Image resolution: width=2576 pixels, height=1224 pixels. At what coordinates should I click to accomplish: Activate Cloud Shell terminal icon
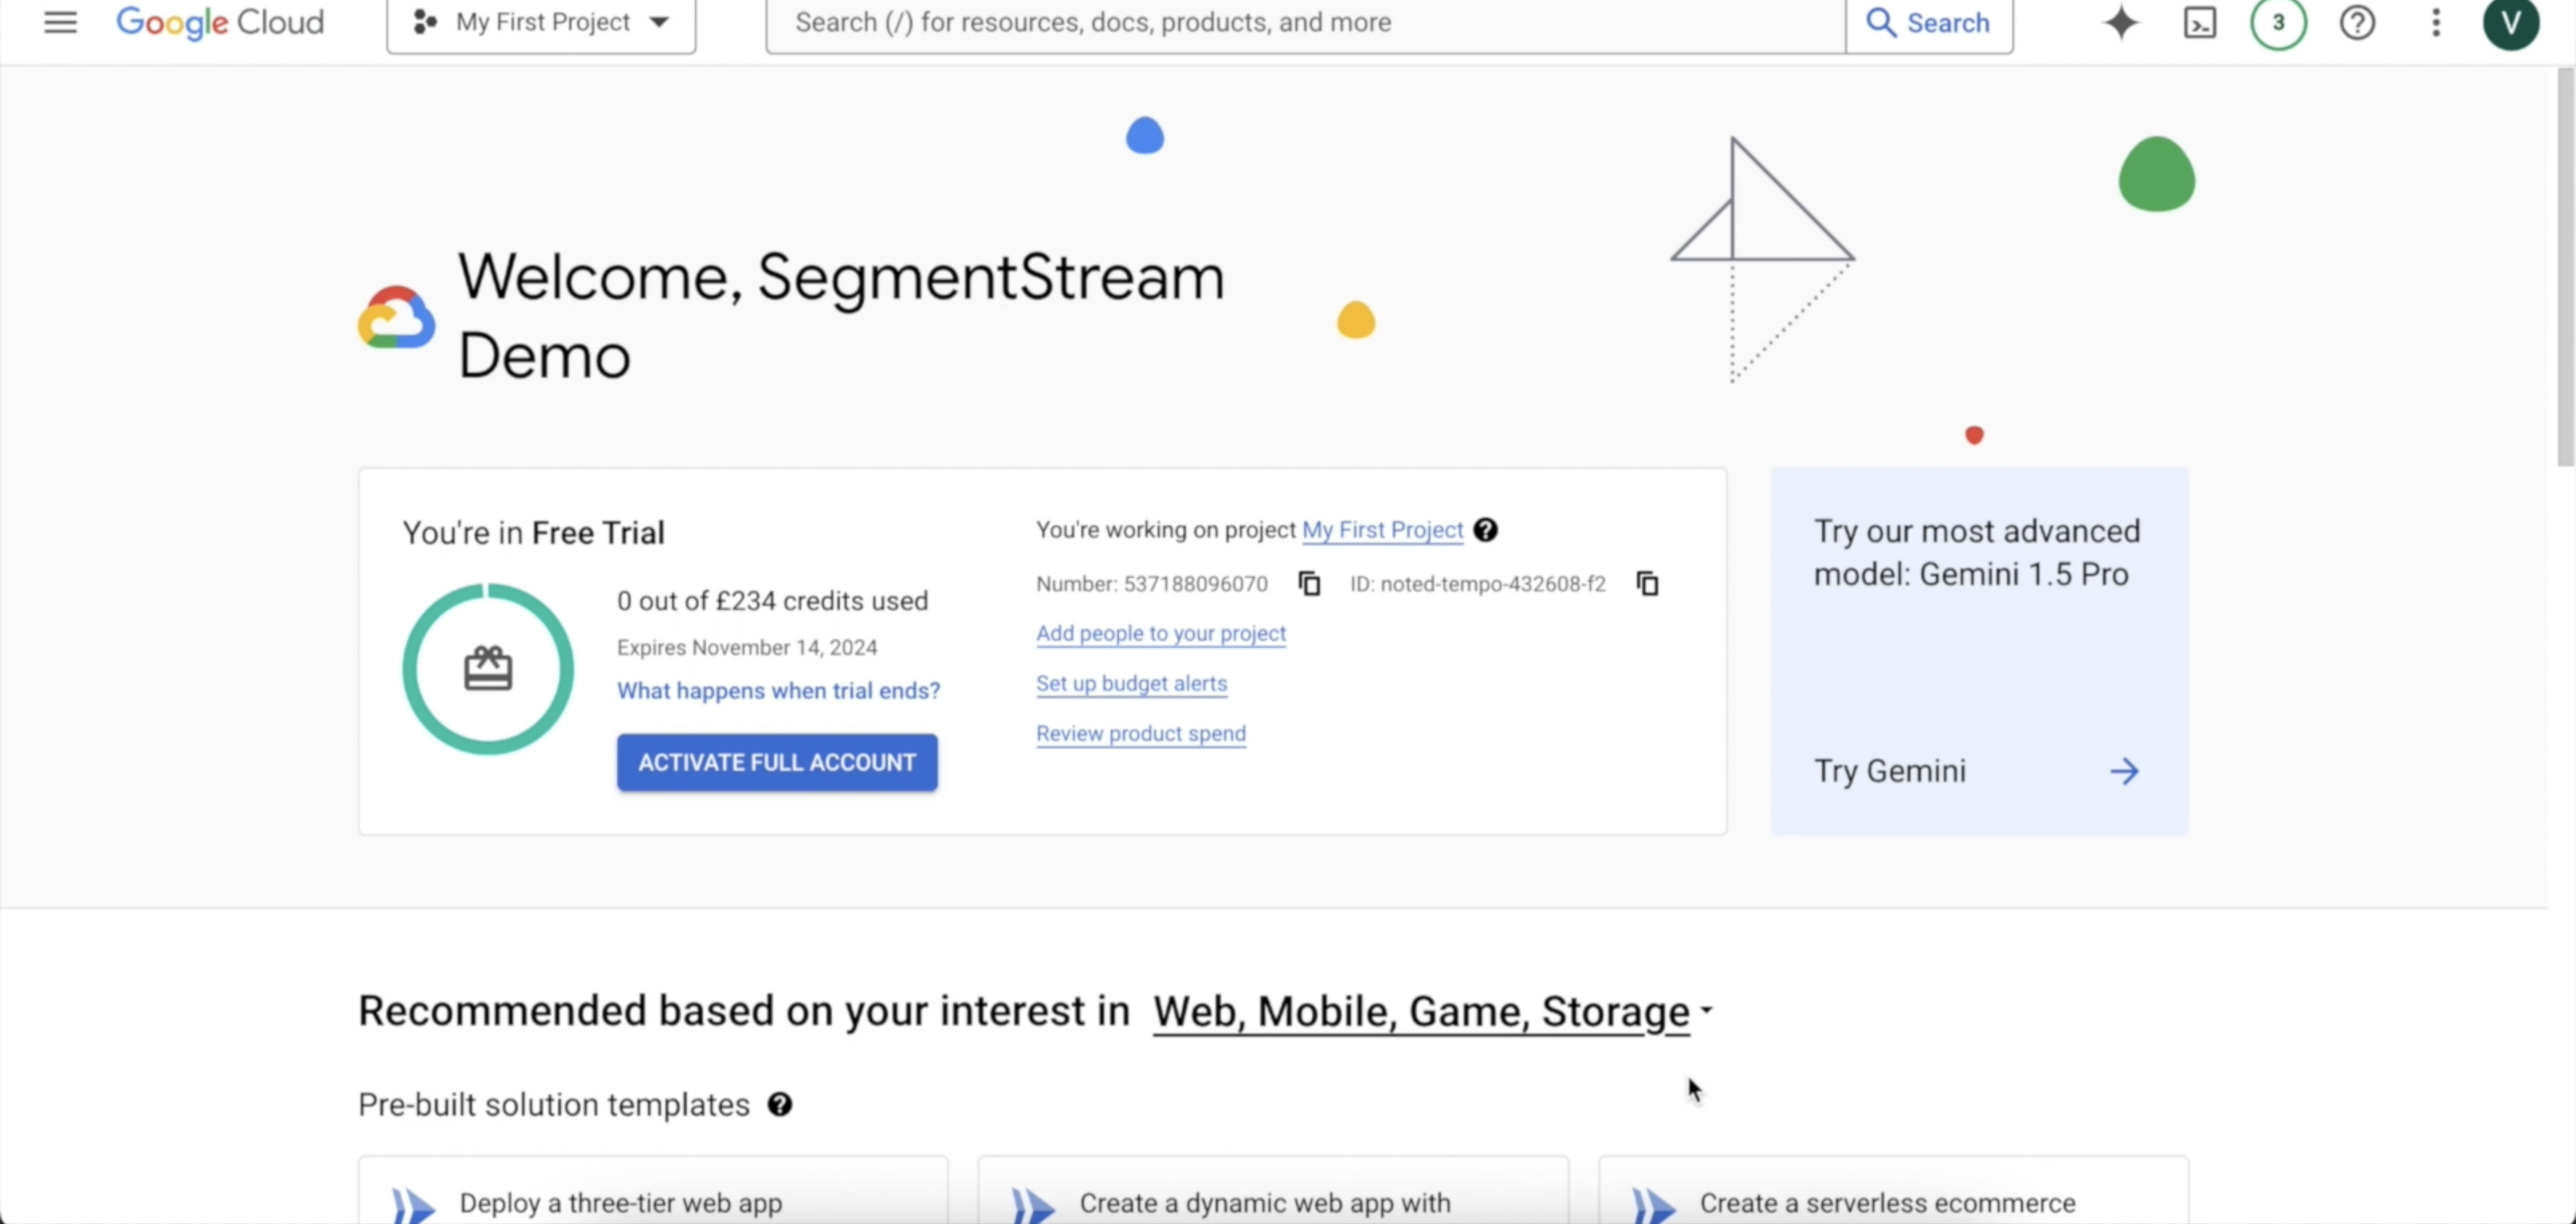tap(2199, 22)
